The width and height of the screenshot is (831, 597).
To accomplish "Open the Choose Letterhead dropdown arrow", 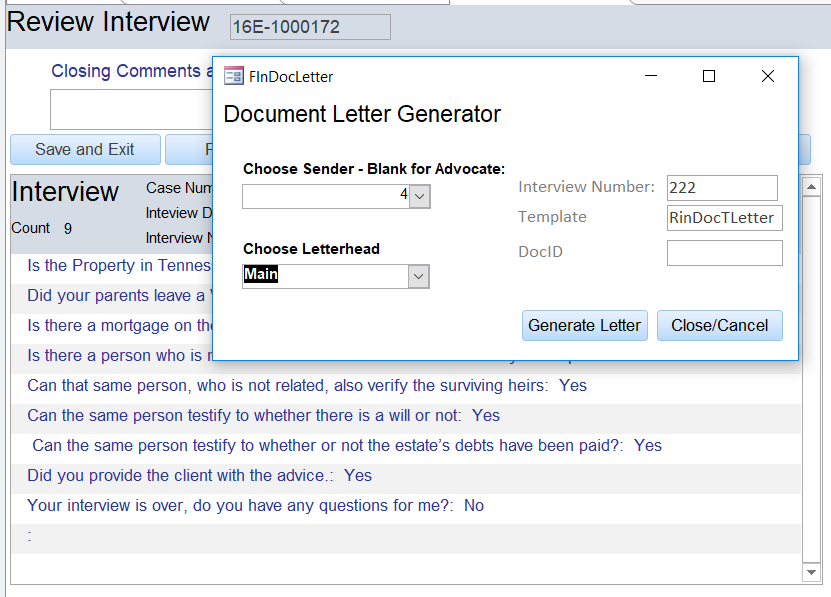I will 420,276.
